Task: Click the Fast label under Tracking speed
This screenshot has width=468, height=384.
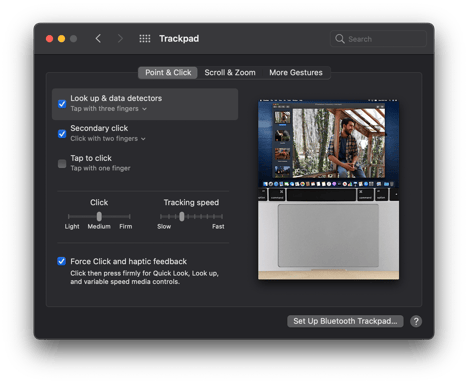Action: pos(218,227)
